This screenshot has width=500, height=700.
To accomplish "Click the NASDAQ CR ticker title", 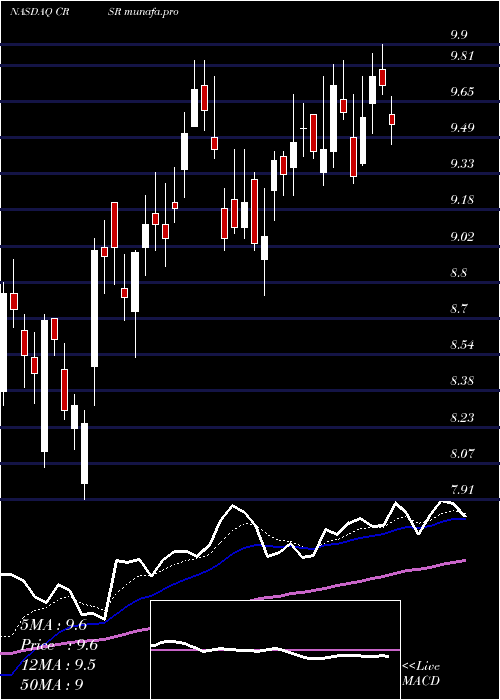I will tap(38, 12).
